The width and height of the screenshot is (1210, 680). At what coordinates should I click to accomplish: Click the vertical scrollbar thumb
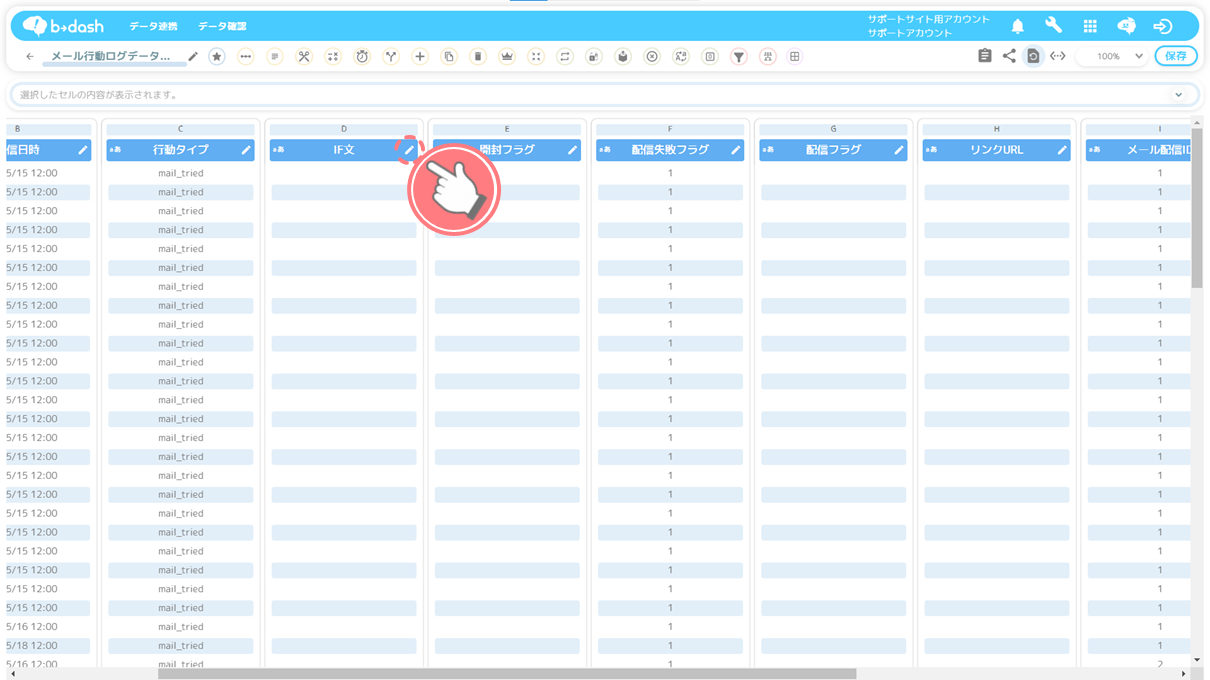1197,208
